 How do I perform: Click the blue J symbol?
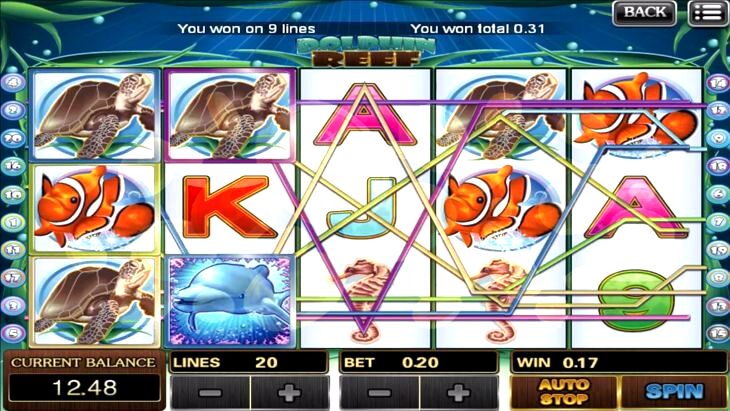point(363,208)
